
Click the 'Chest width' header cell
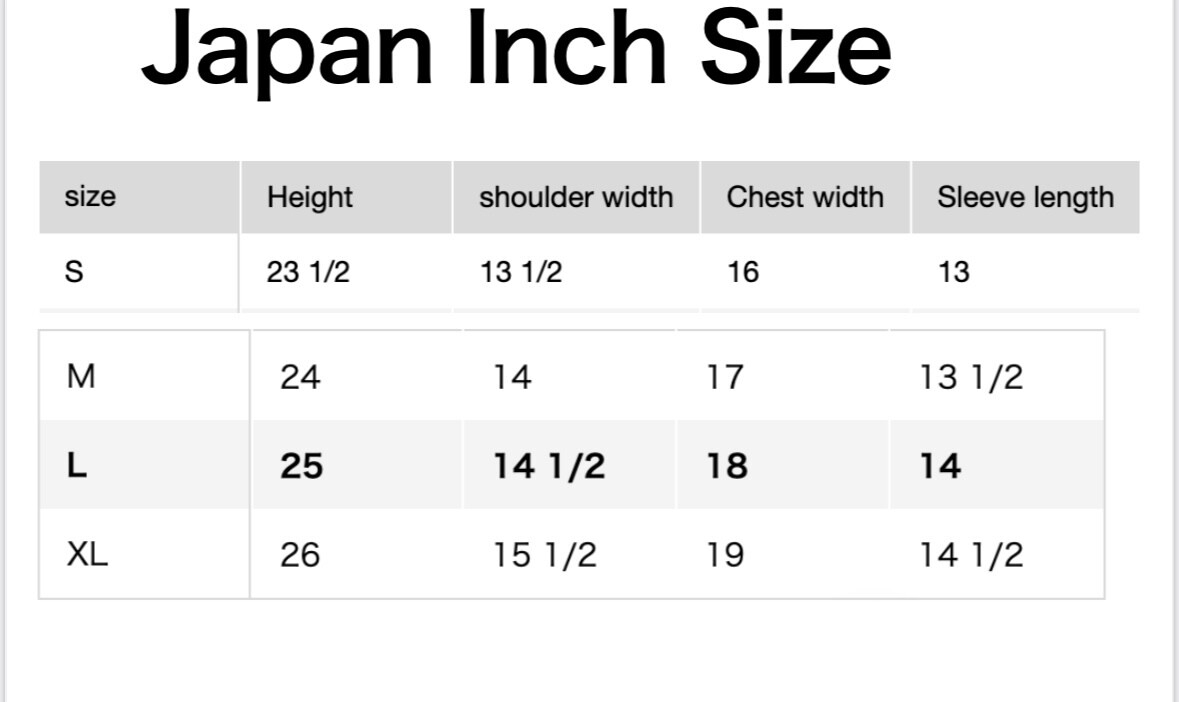click(805, 197)
